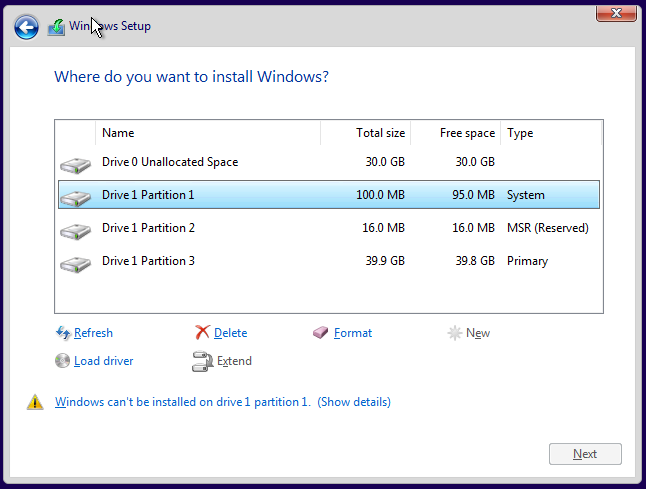This screenshot has width=646, height=489.
Task: Click the System type cell
Action: pos(526,195)
